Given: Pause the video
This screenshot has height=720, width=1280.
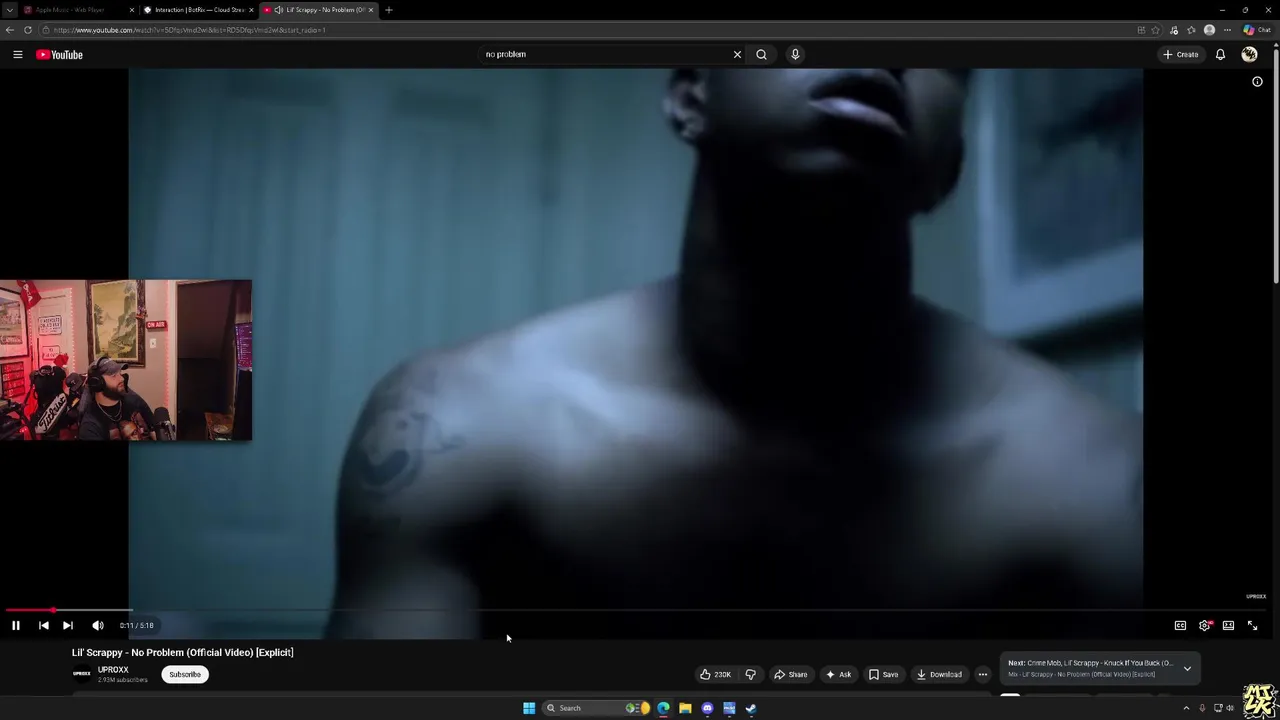Looking at the screenshot, I should [x=16, y=625].
